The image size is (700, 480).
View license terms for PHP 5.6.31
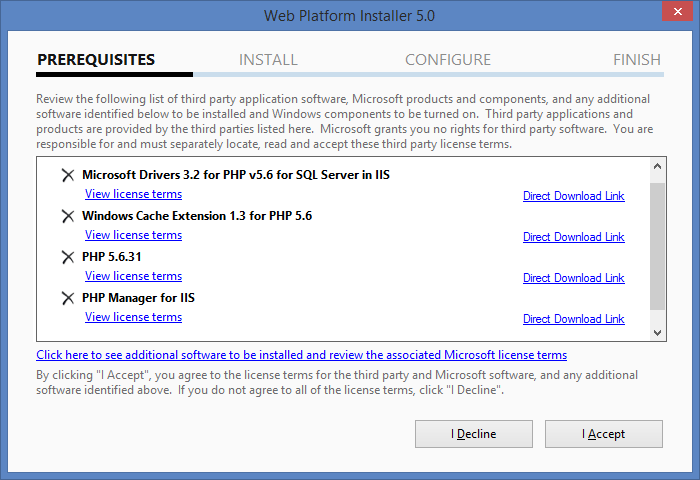pos(133,276)
